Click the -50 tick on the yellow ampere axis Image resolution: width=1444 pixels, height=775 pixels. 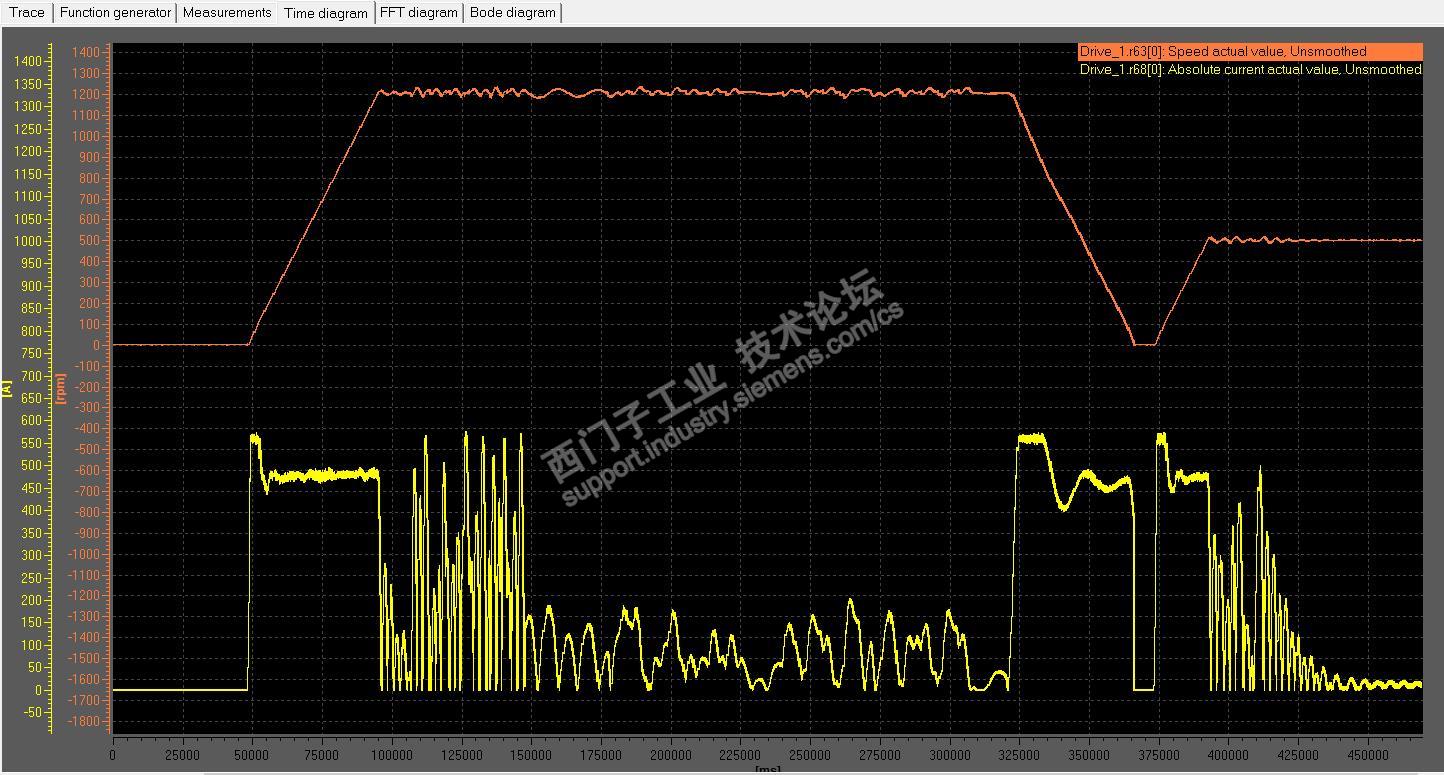pos(32,712)
